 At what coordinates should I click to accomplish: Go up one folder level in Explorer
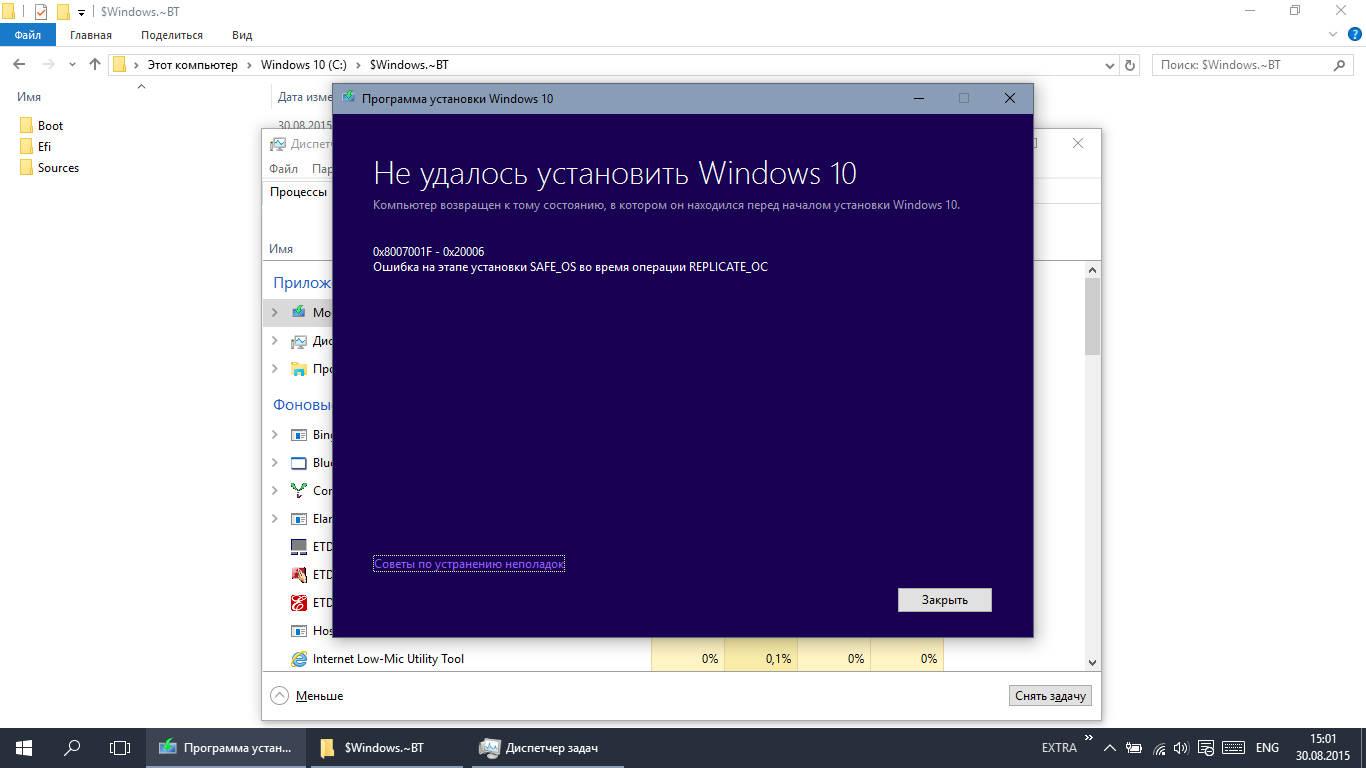click(95, 65)
